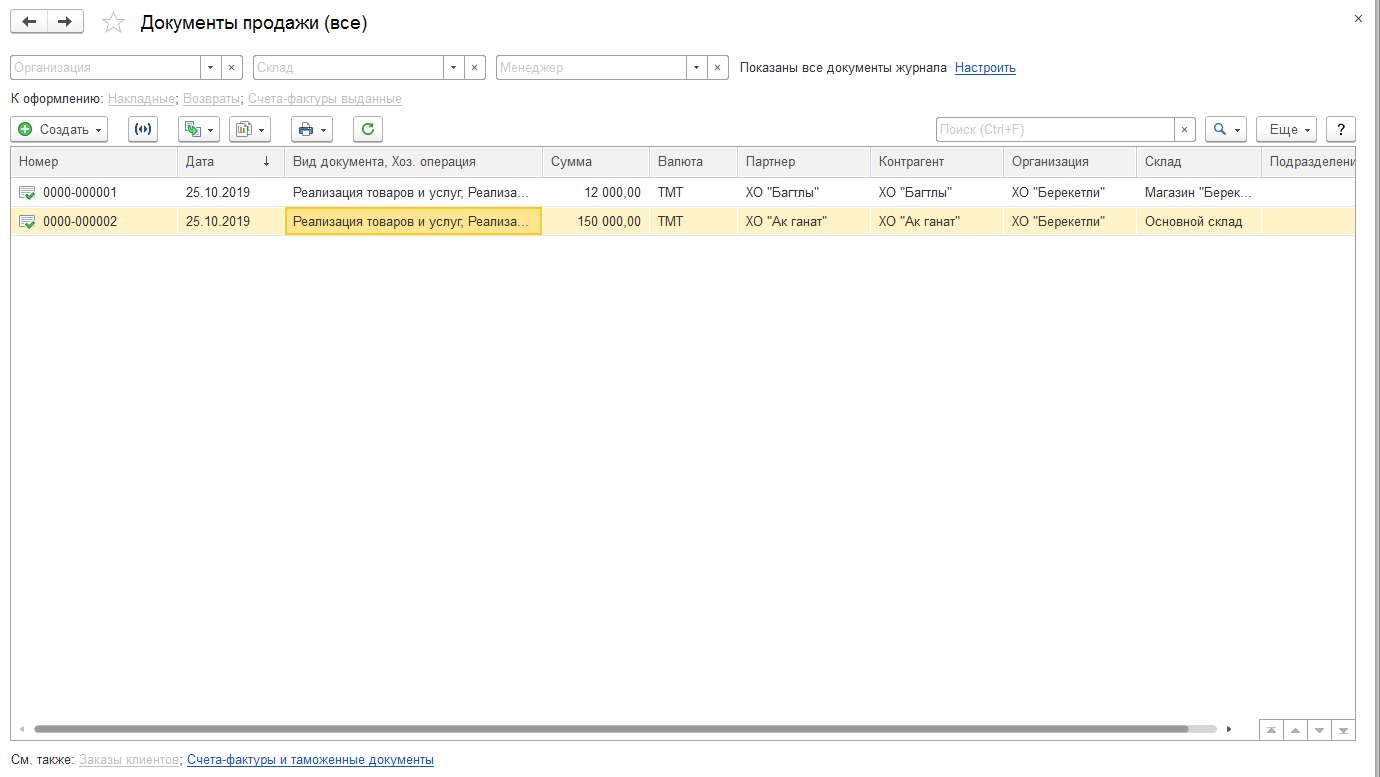Select partner ХО "Багтлы" cell
This screenshot has height=777, width=1380.
(804, 192)
